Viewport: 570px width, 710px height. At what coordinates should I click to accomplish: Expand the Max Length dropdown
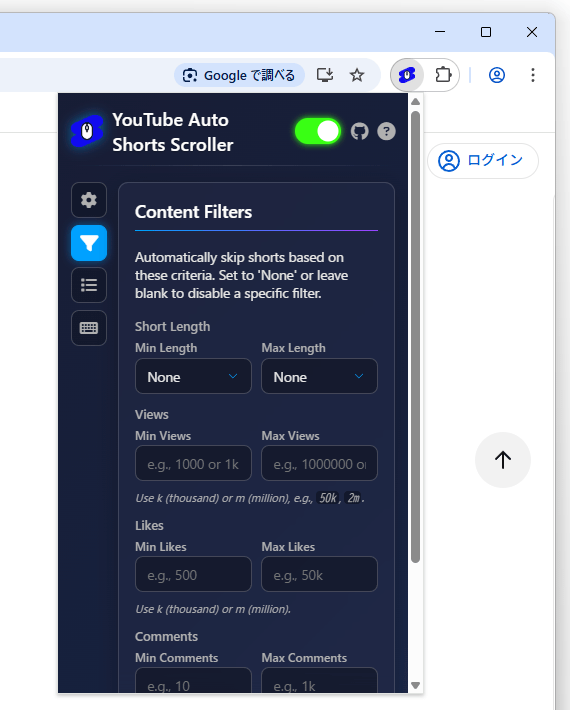(319, 376)
